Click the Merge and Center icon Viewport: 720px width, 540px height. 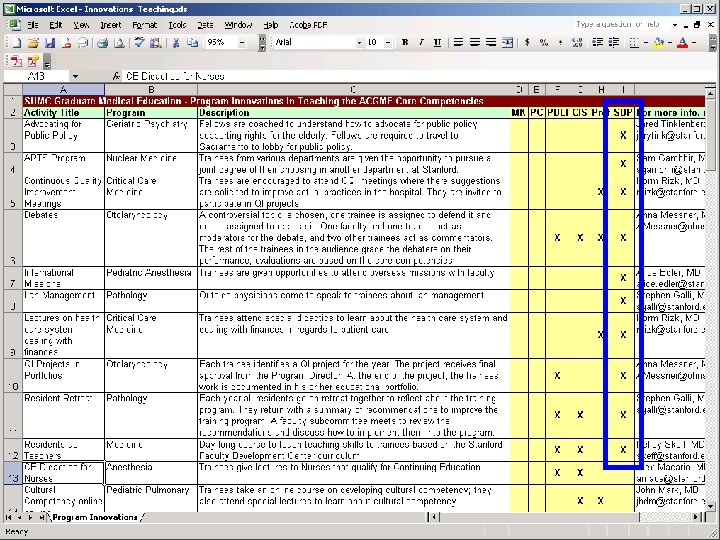(x=507, y=43)
